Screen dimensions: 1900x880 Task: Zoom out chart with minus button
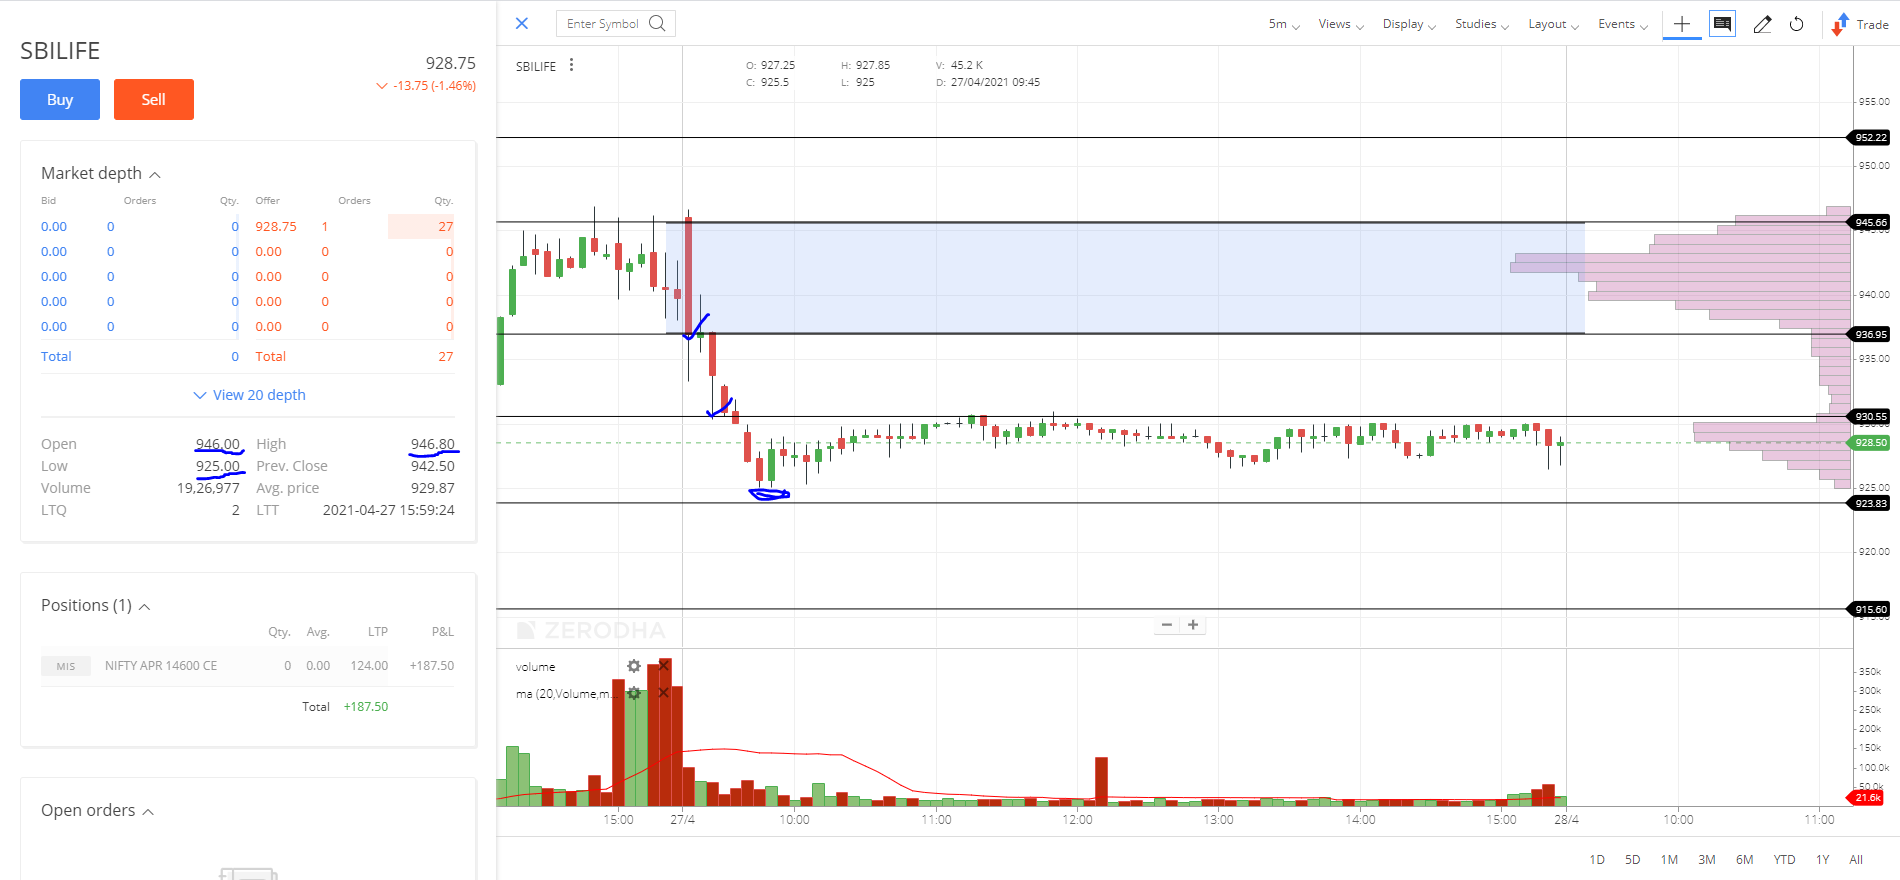[1166, 625]
